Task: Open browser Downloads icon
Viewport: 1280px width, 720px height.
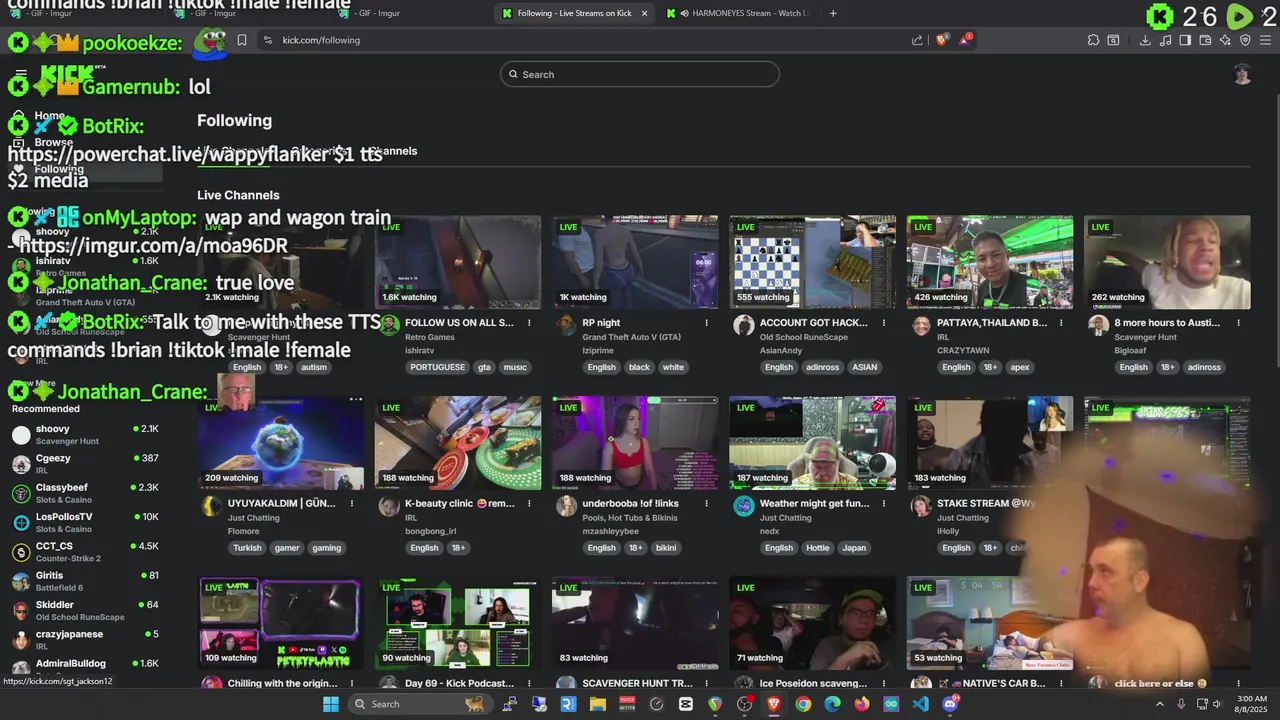Action: pyautogui.click(x=1145, y=40)
